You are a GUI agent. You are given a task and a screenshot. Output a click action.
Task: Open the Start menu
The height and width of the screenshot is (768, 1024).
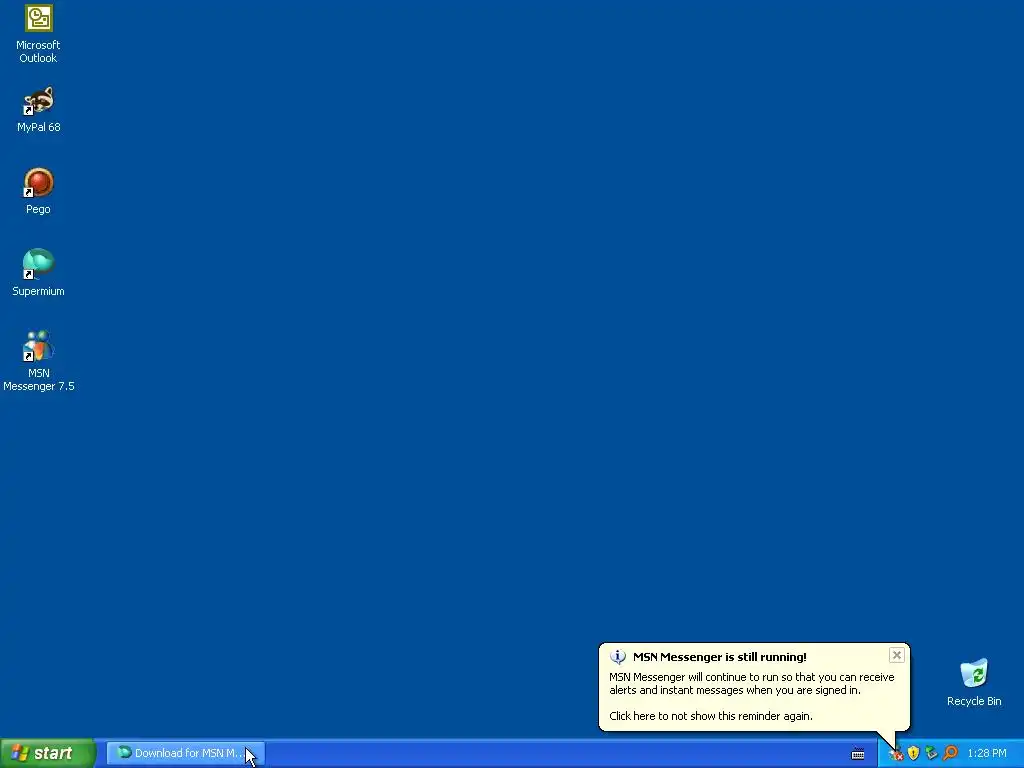coord(48,753)
